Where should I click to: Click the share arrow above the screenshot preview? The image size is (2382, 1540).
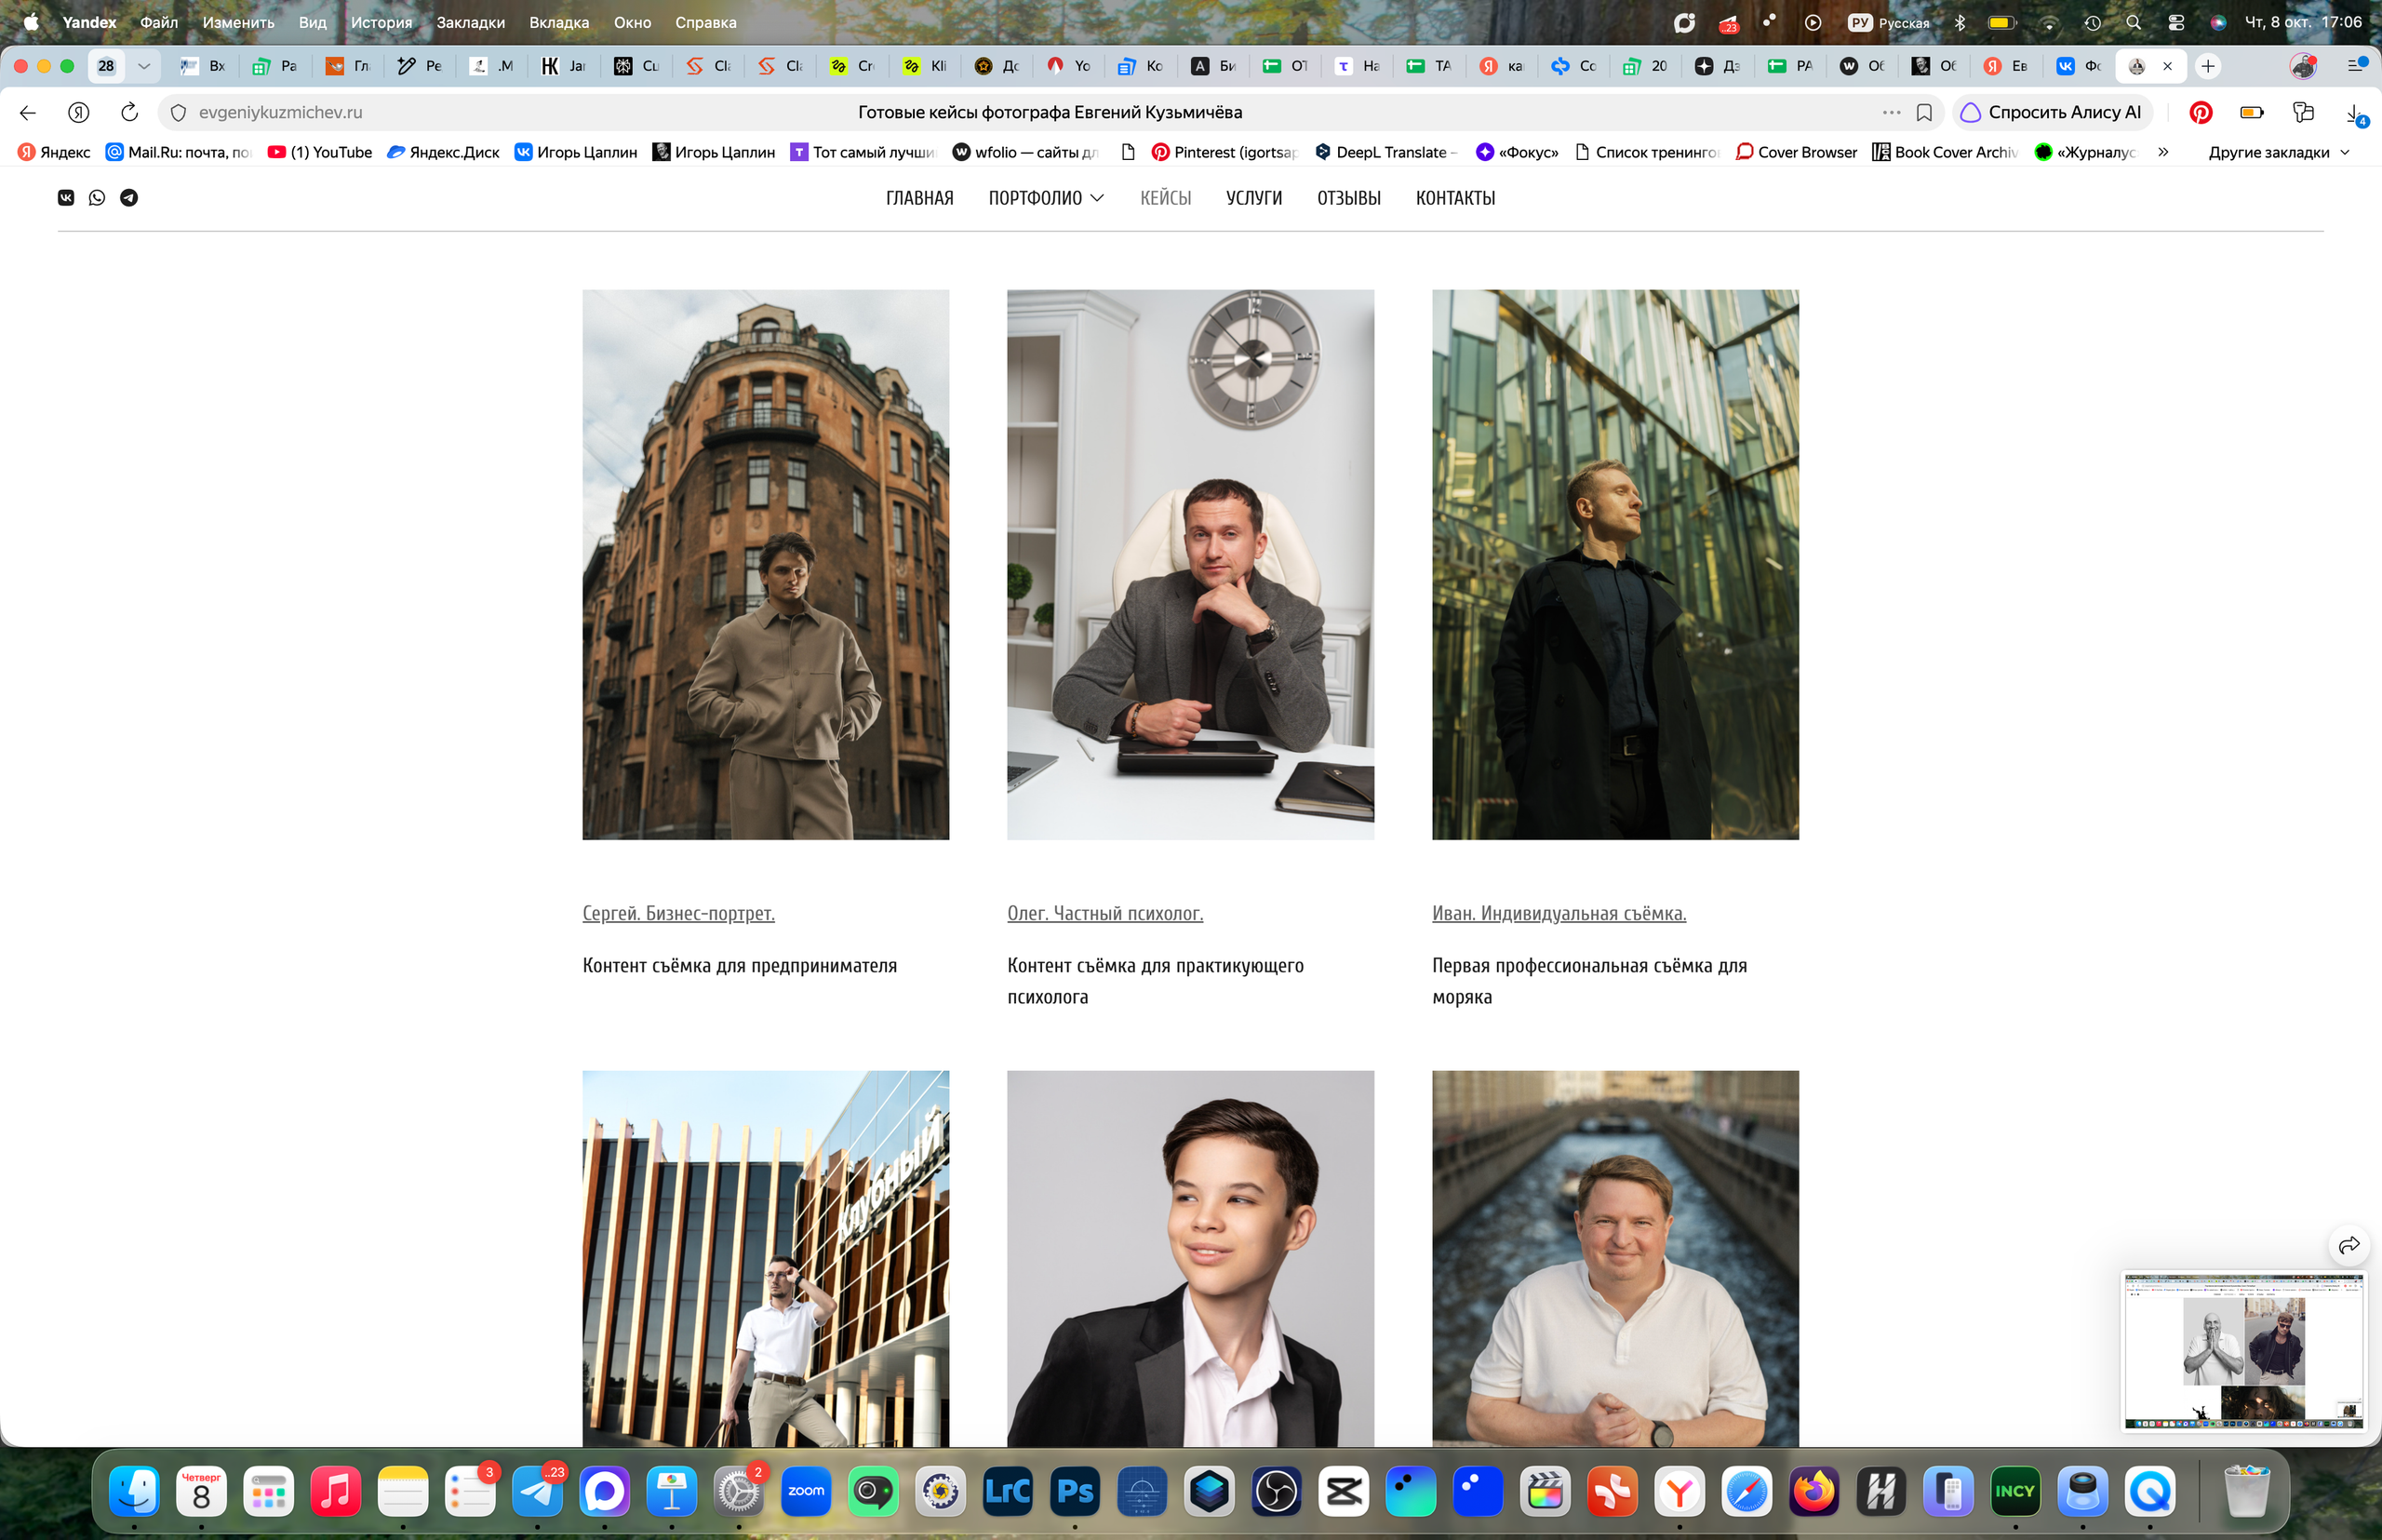2349,1245
